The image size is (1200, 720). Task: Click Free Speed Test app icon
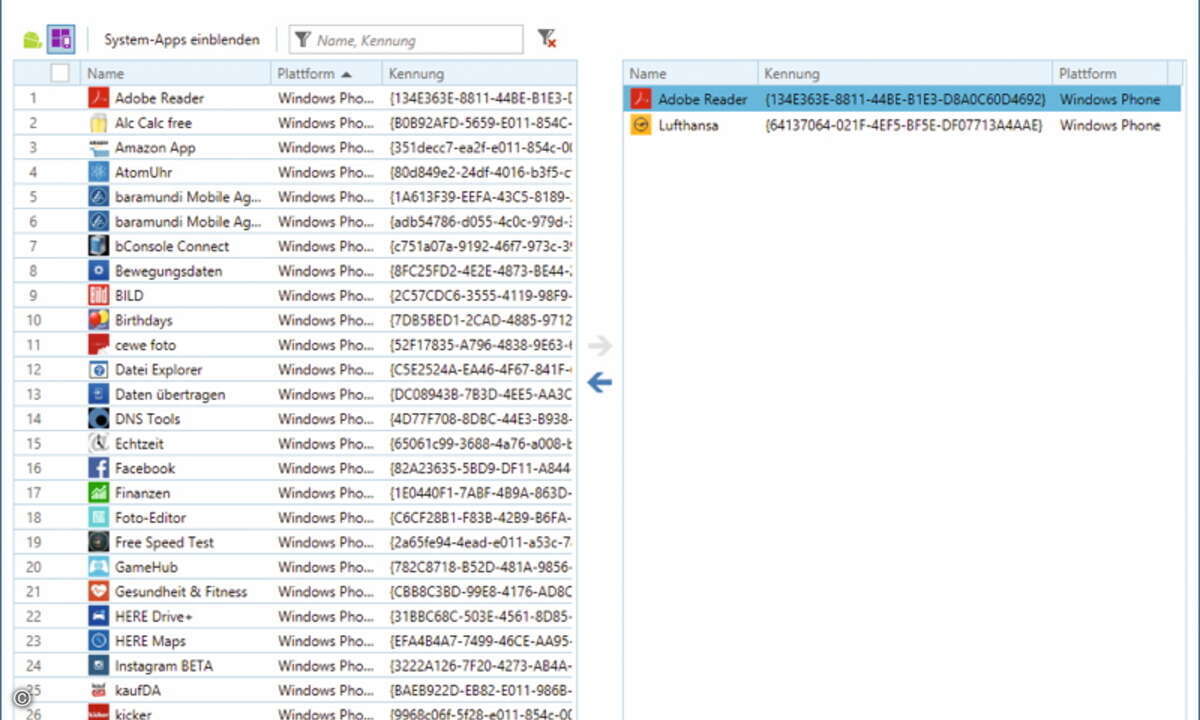(x=98, y=542)
